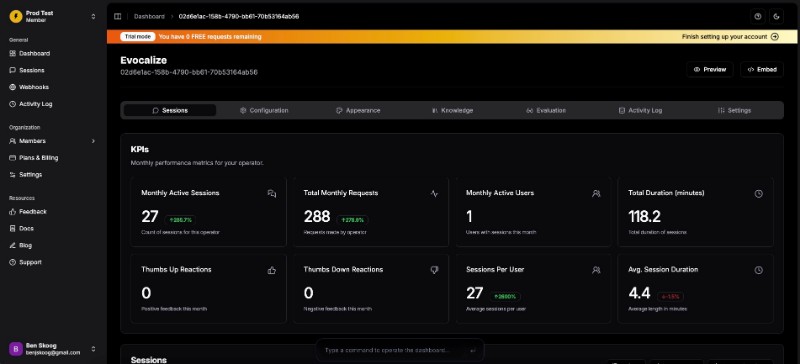Focus the dashboard command input field
Viewport: 800px width, 364px height.
[x=393, y=350]
